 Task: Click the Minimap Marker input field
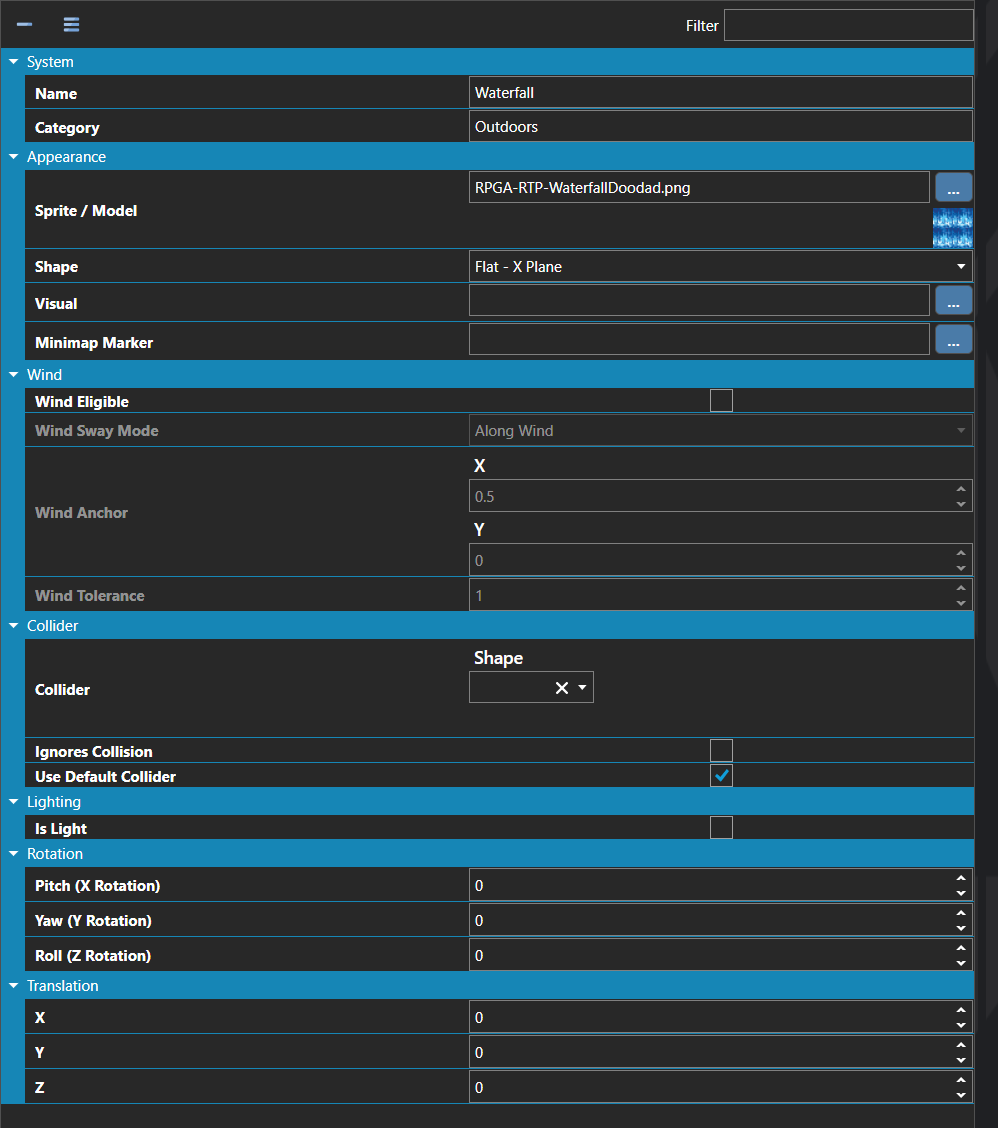tap(699, 340)
